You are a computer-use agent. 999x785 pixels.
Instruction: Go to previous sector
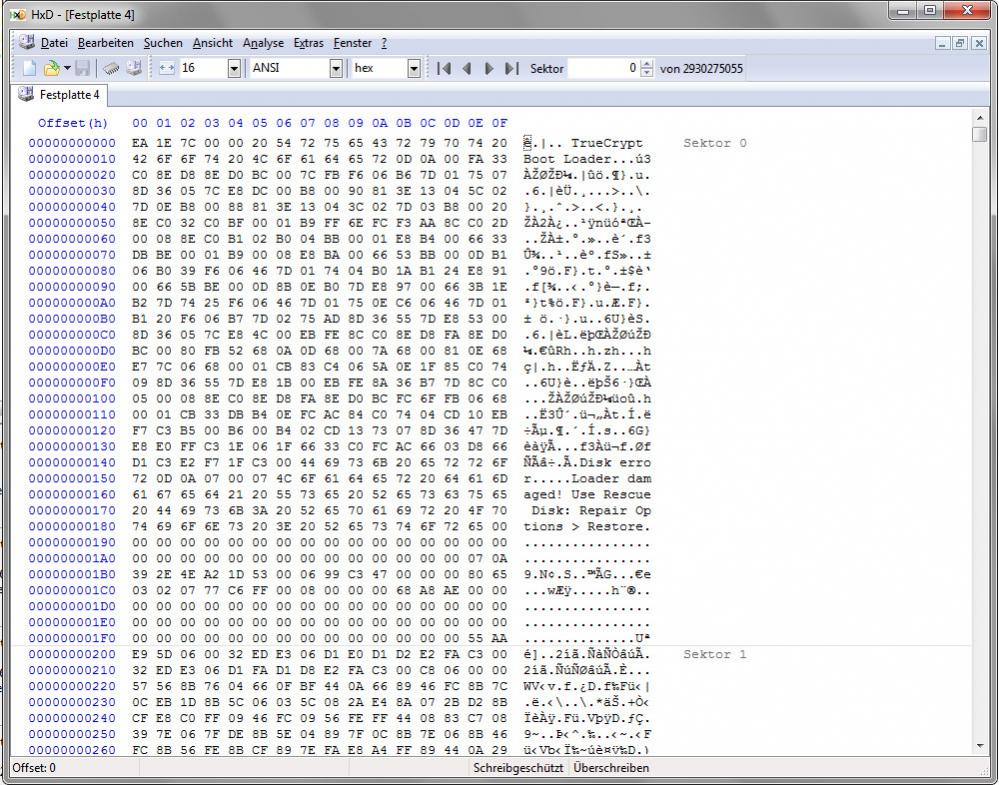coord(466,68)
